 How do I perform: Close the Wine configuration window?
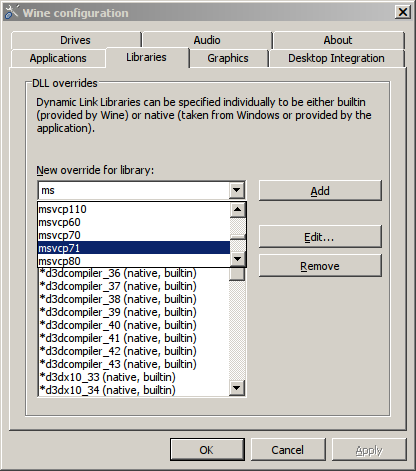click(x=403, y=12)
